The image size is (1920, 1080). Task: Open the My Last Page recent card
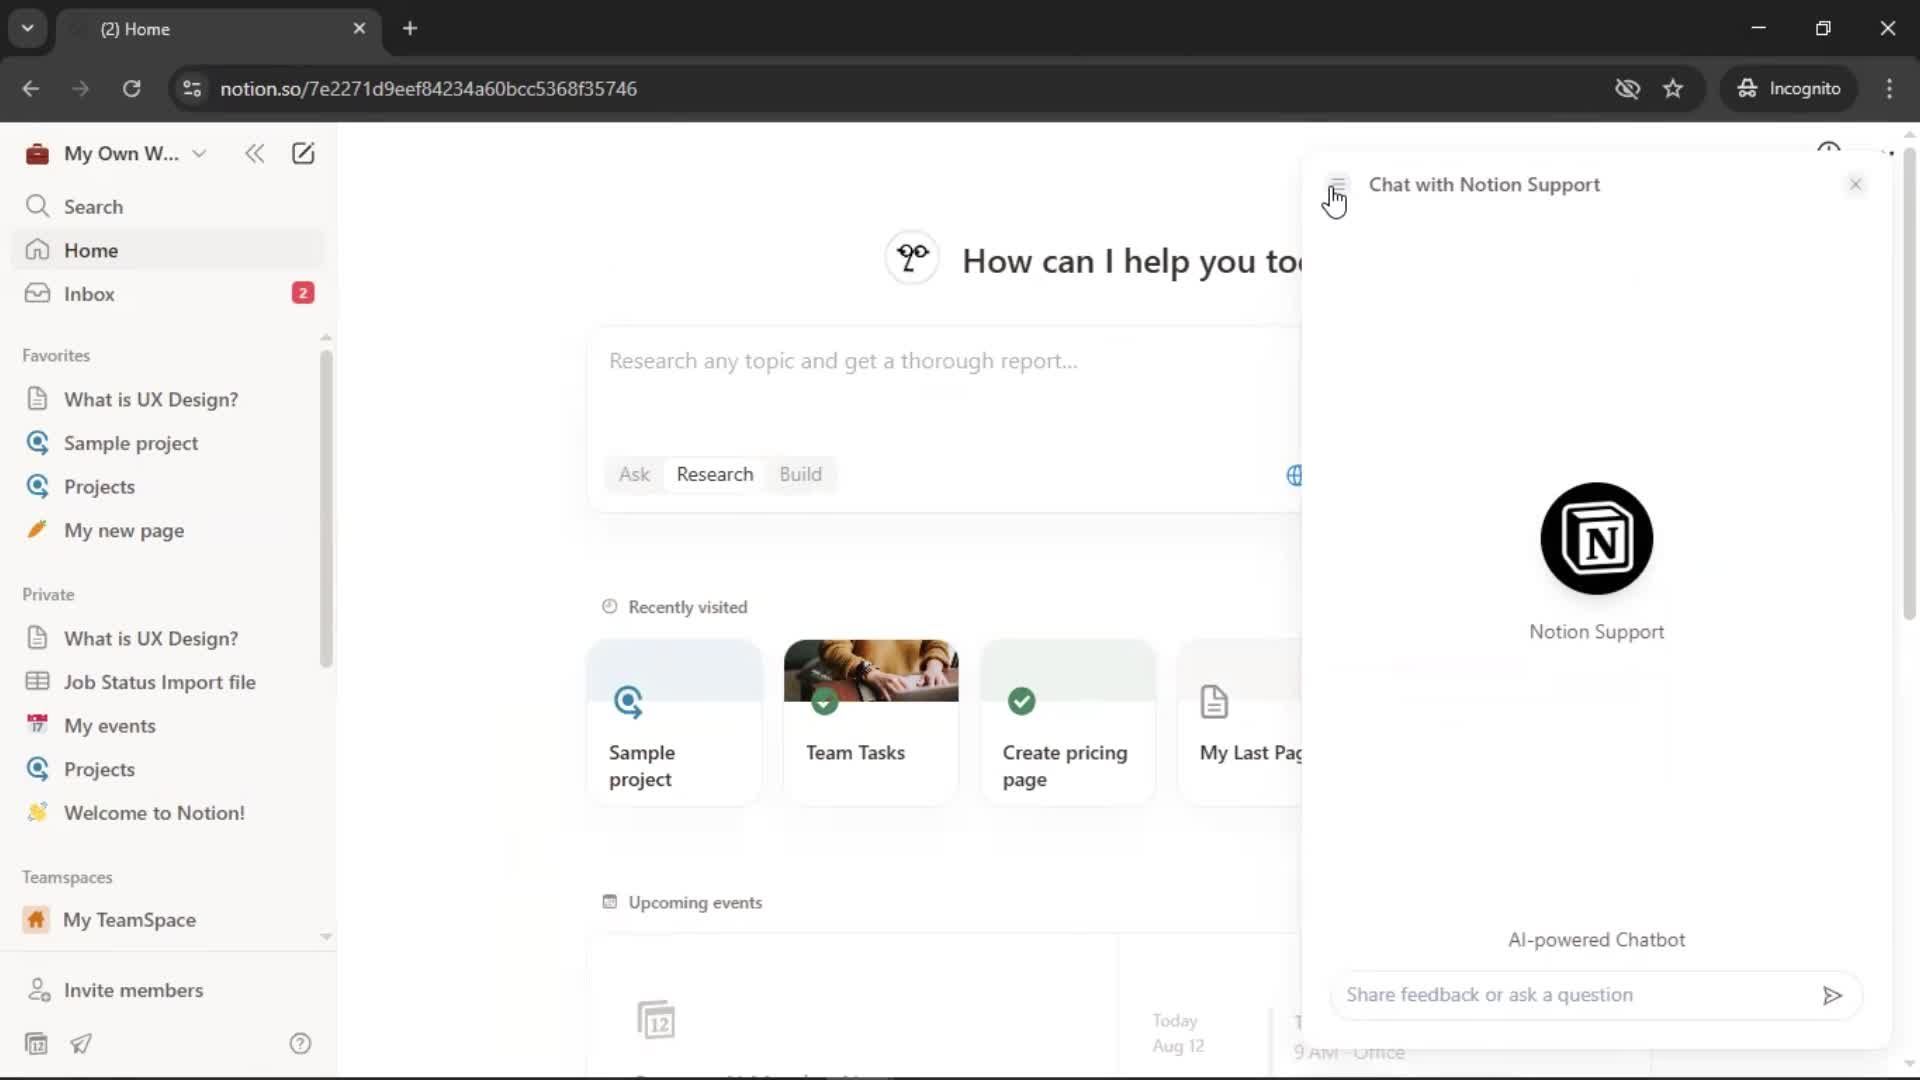pos(1240,722)
